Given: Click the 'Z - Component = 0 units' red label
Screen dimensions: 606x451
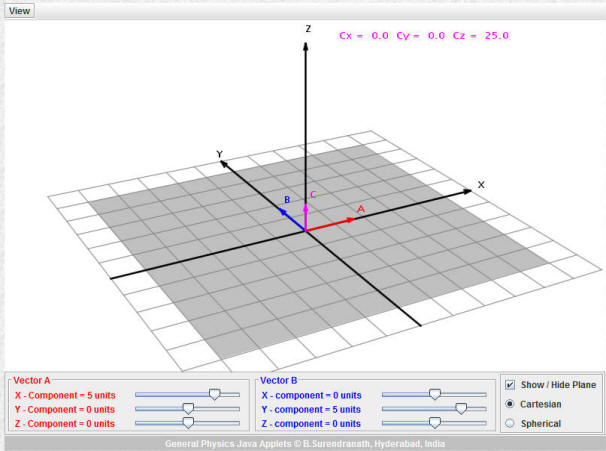Looking at the screenshot, I should click(65, 424).
